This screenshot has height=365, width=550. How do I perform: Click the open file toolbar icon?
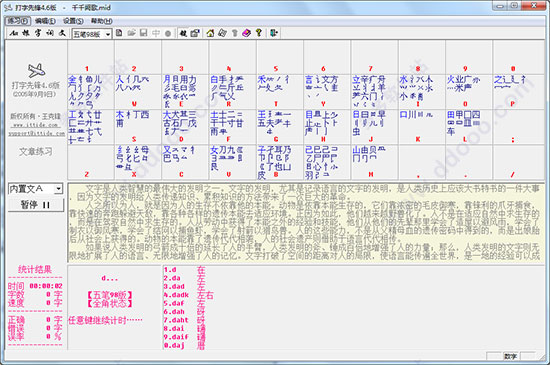click(x=132, y=33)
